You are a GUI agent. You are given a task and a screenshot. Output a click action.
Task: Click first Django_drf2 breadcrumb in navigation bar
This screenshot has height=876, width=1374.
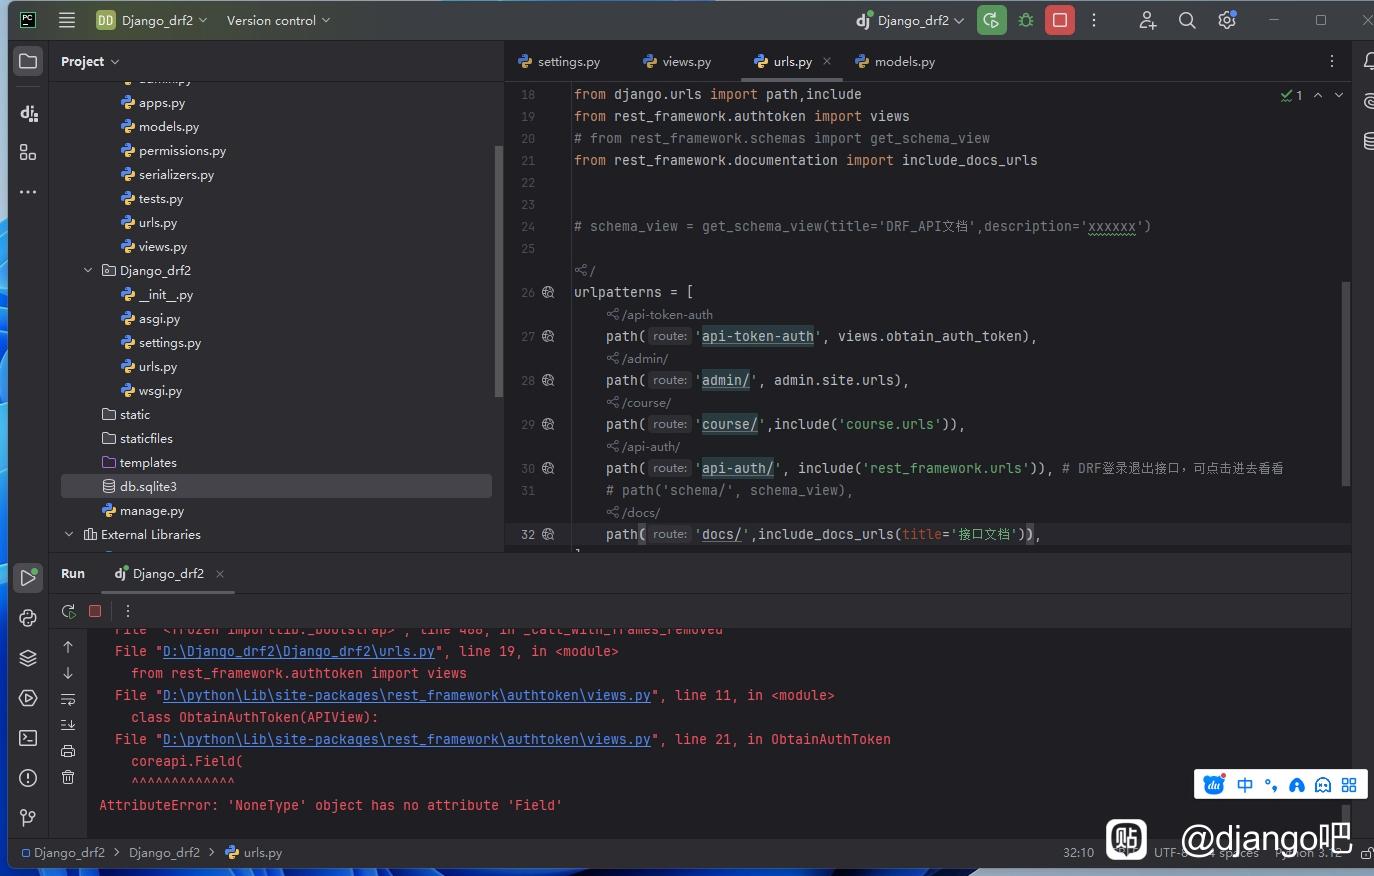62,852
